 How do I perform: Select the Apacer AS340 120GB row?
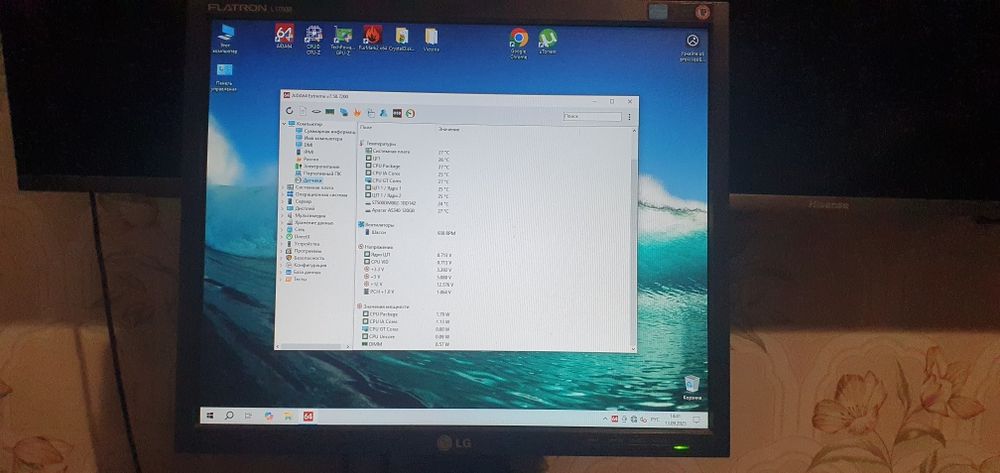pos(407,210)
